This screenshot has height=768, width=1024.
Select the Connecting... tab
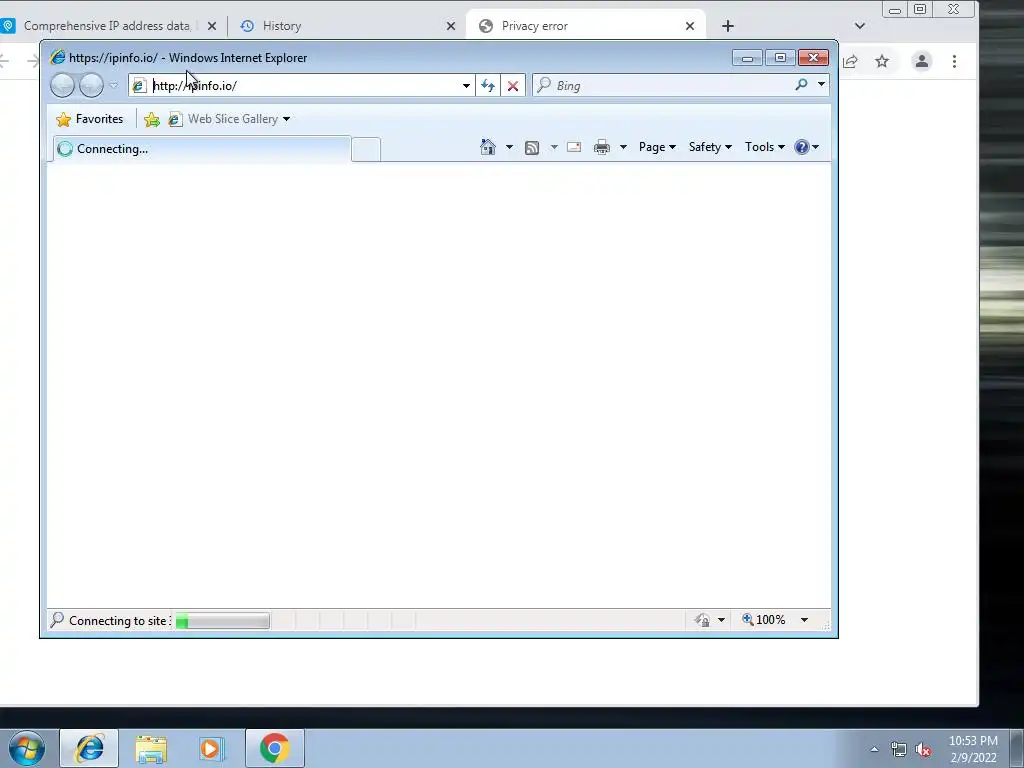201,149
